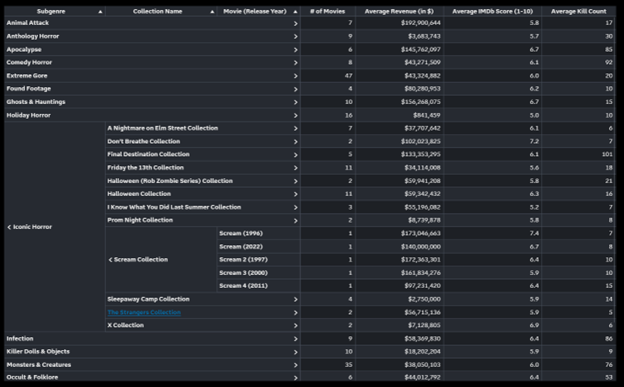The image size is (624, 387).
Task: Expand The Strangers Collection row chevron
Action: (x=295, y=313)
